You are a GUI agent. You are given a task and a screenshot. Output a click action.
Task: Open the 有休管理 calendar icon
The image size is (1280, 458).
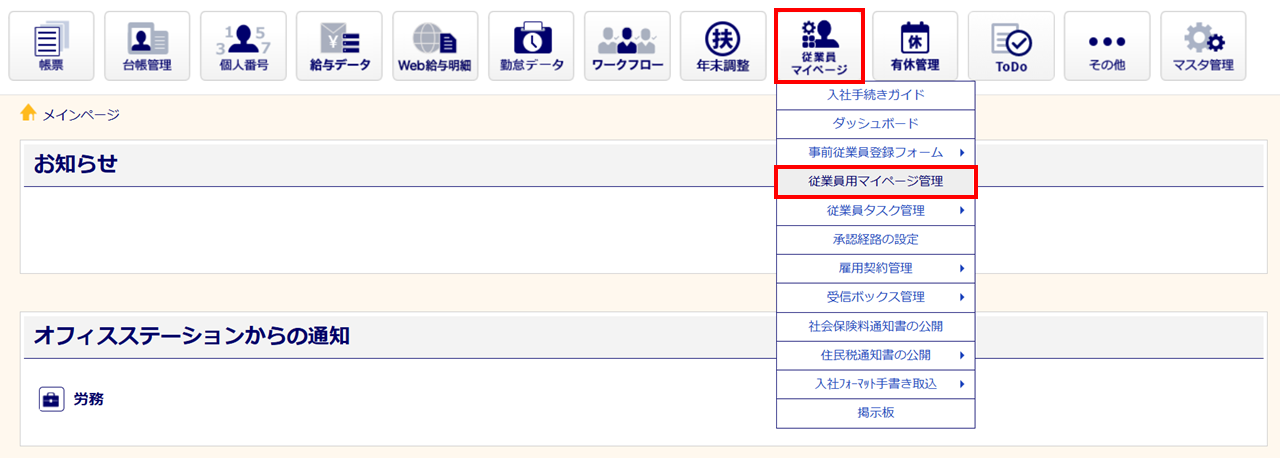click(915, 46)
